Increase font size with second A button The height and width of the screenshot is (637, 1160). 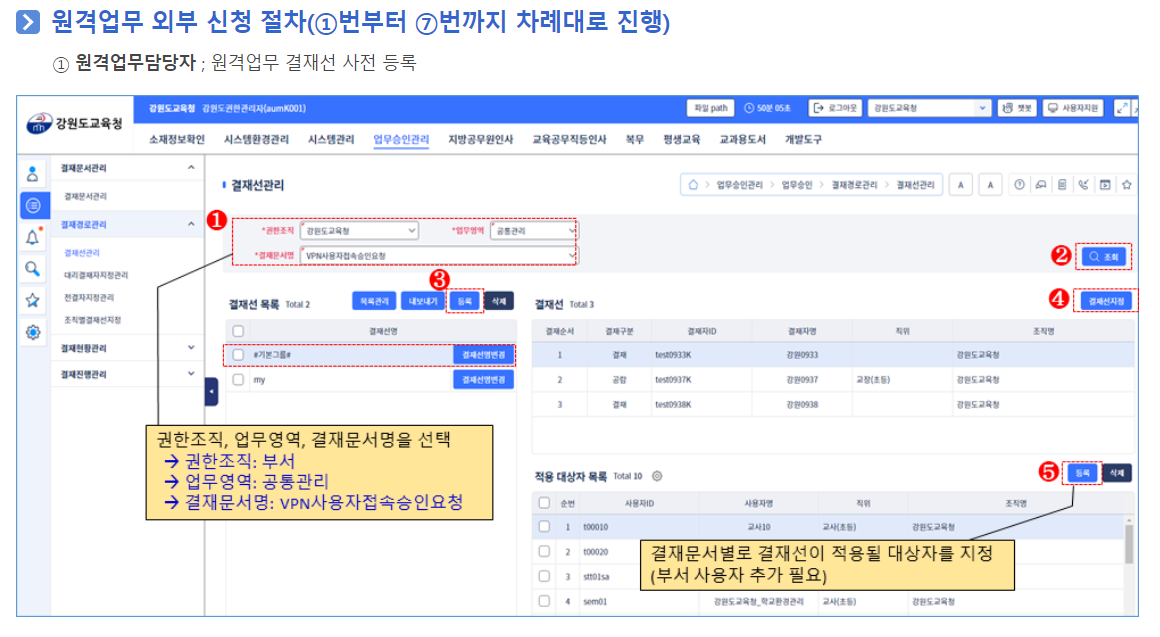point(991,185)
